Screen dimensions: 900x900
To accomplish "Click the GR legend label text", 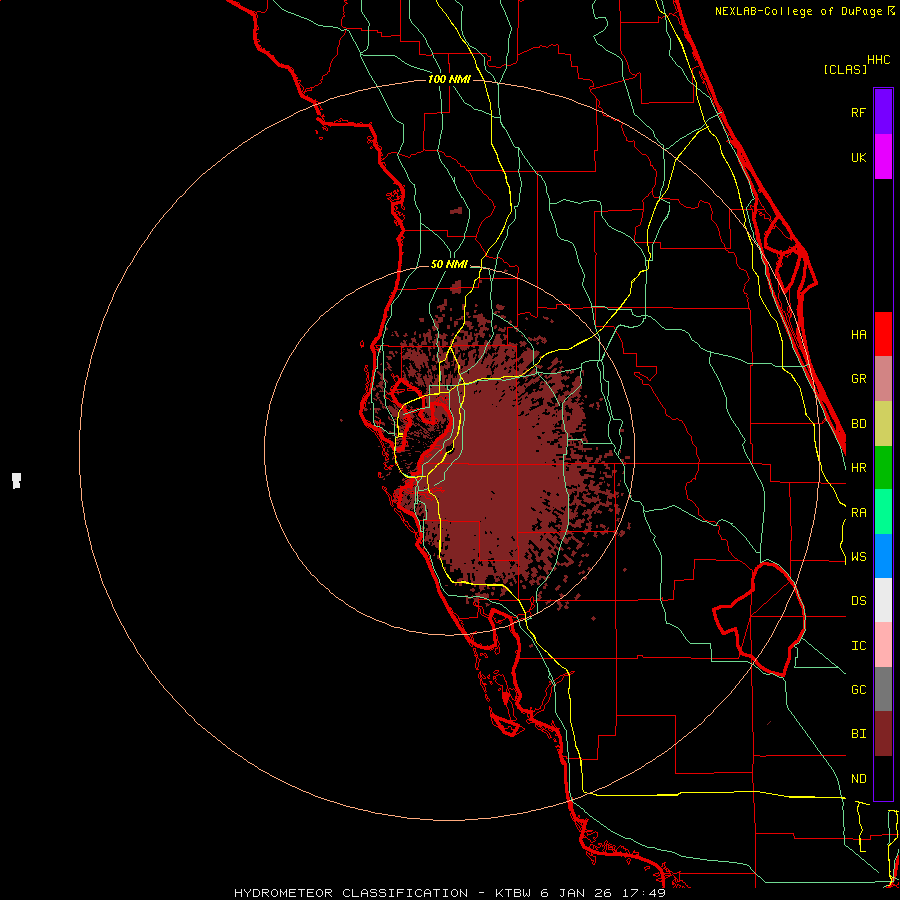I will coord(858,379).
